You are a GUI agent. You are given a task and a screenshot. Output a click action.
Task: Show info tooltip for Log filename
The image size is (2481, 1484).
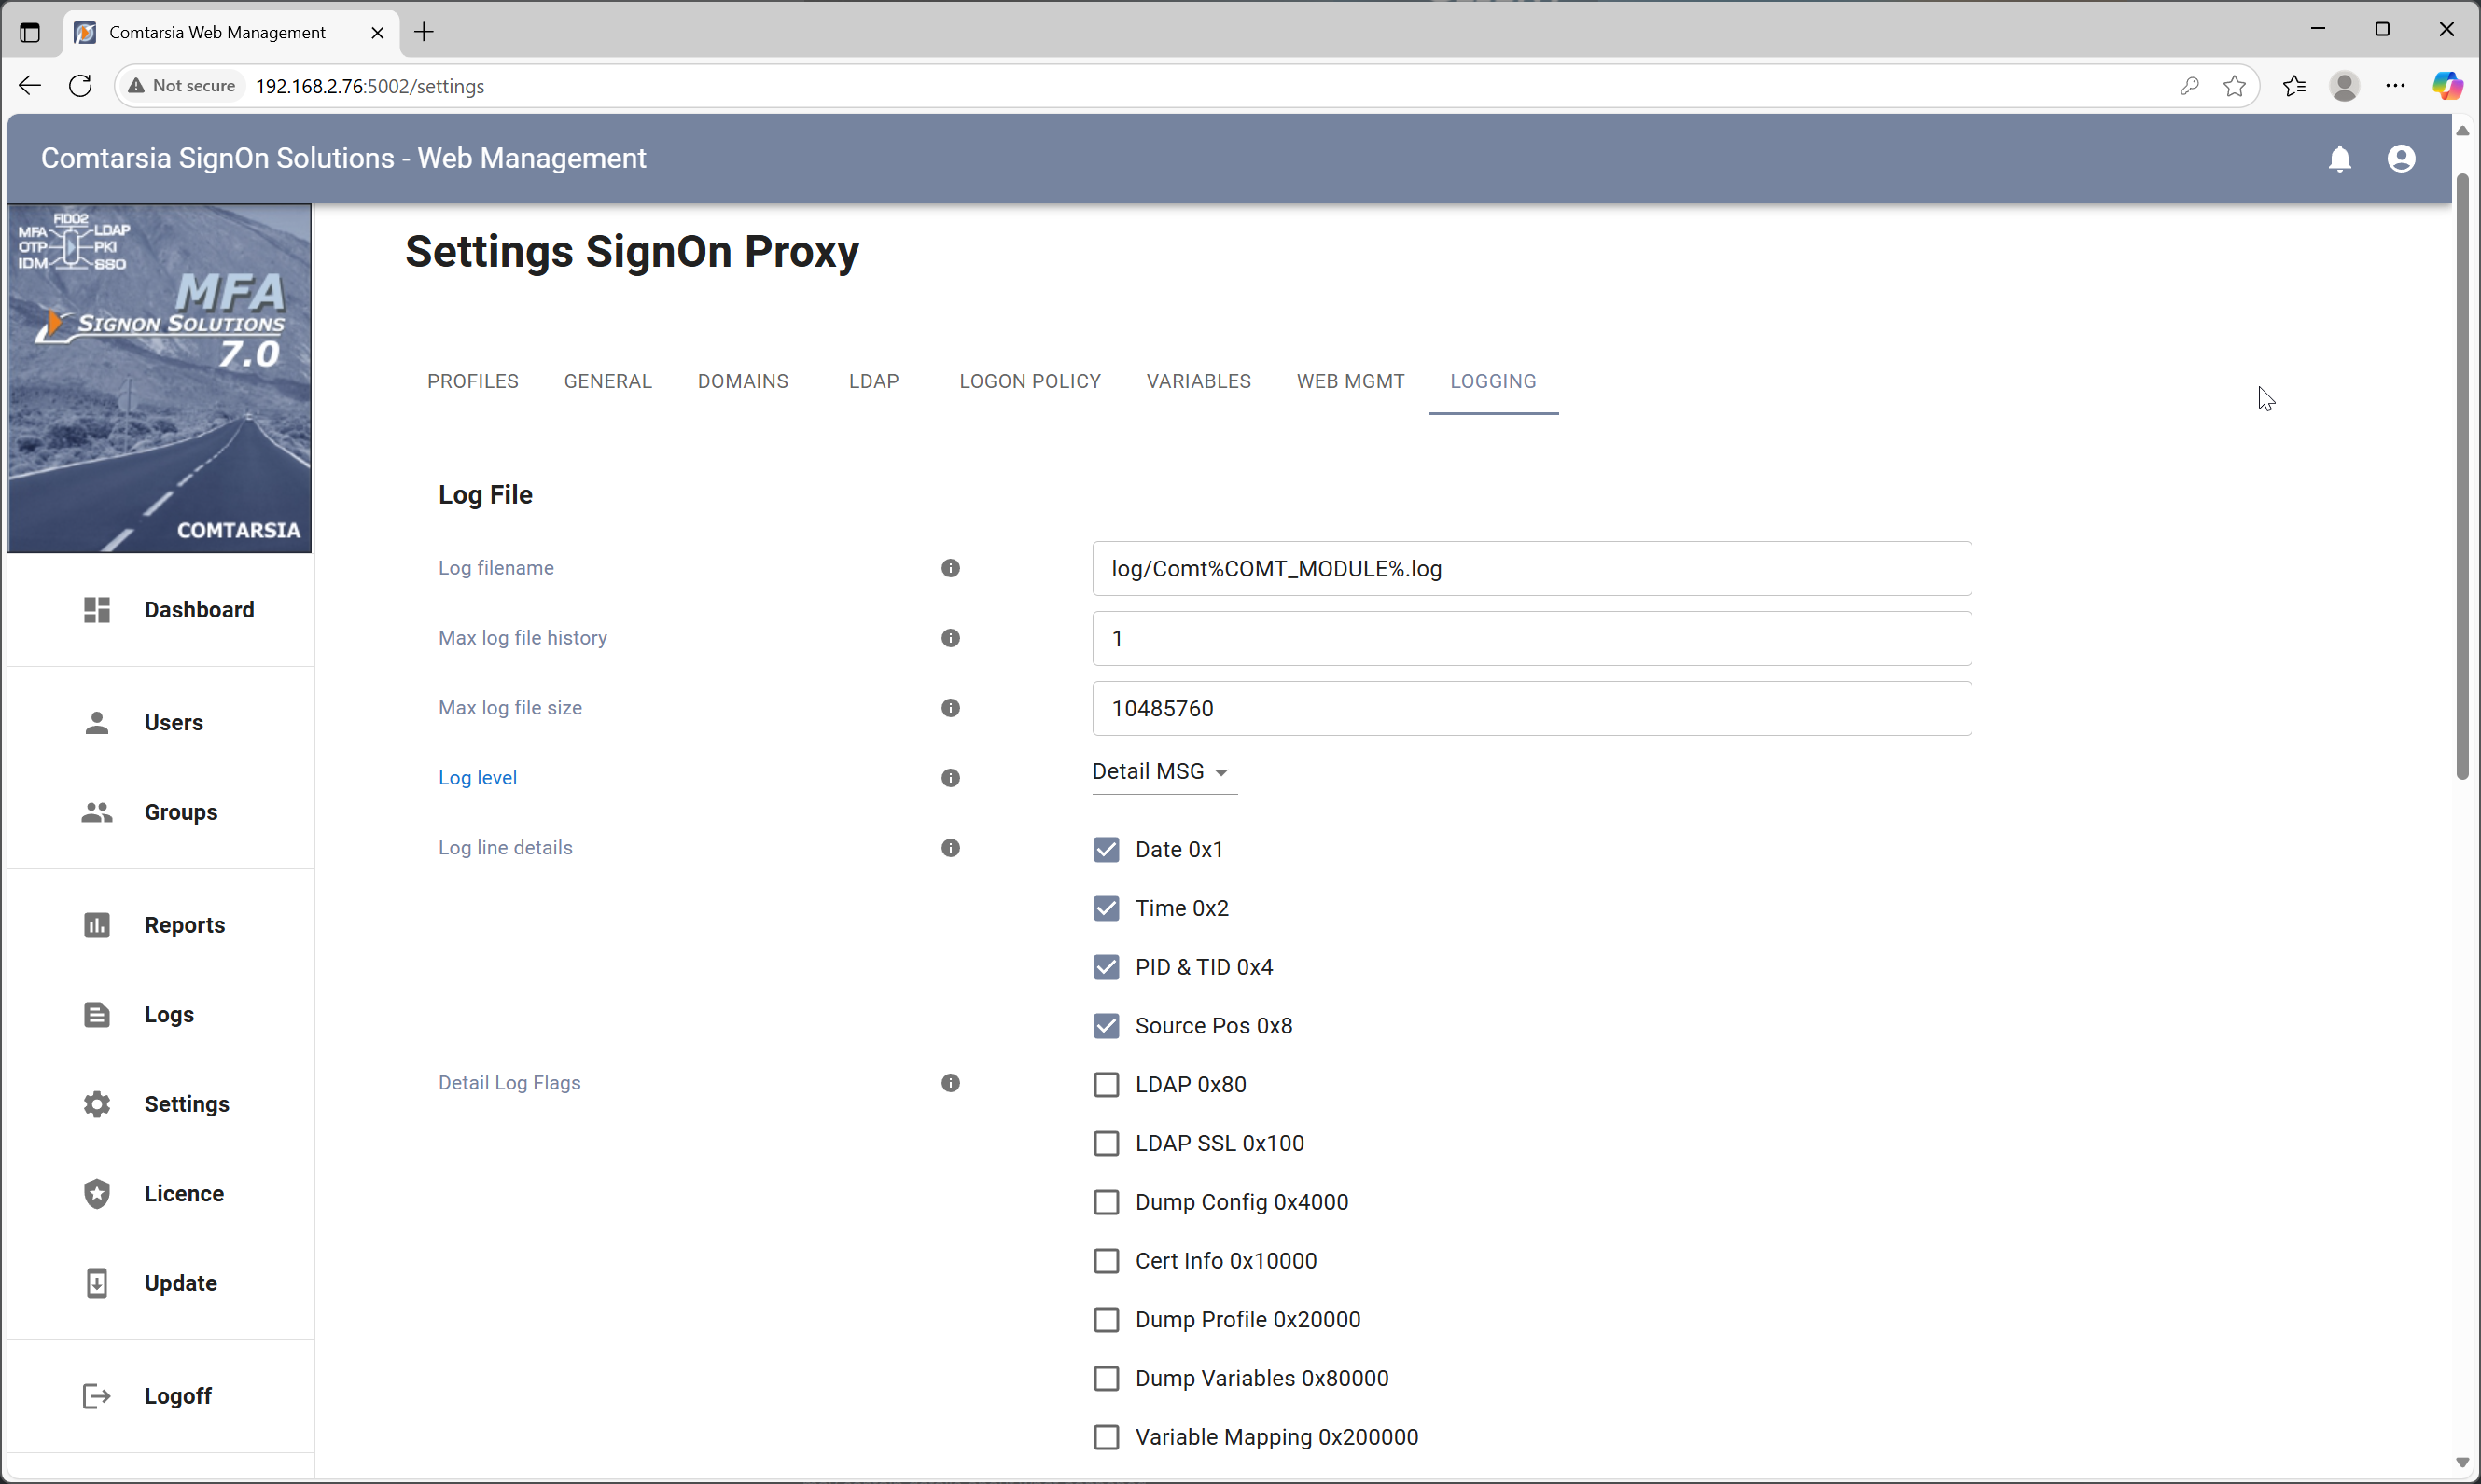coord(951,567)
